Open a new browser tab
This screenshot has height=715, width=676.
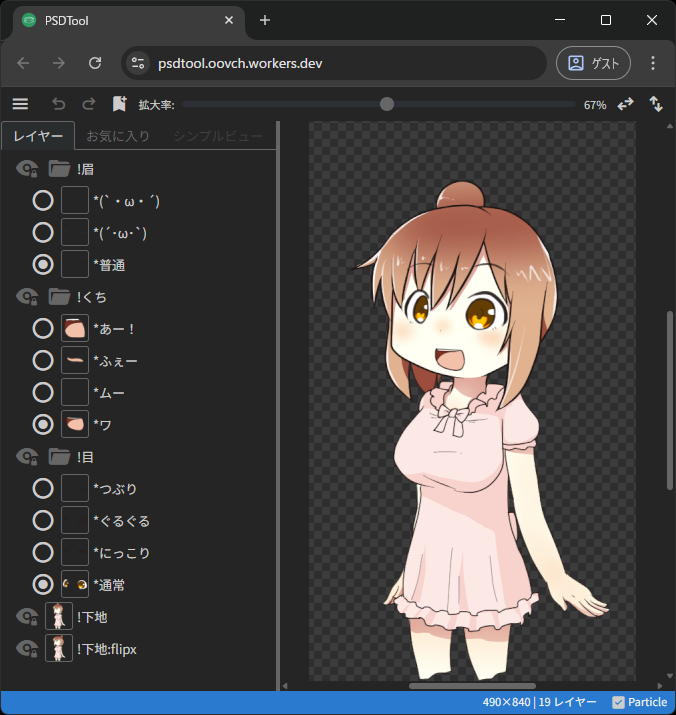click(265, 20)
